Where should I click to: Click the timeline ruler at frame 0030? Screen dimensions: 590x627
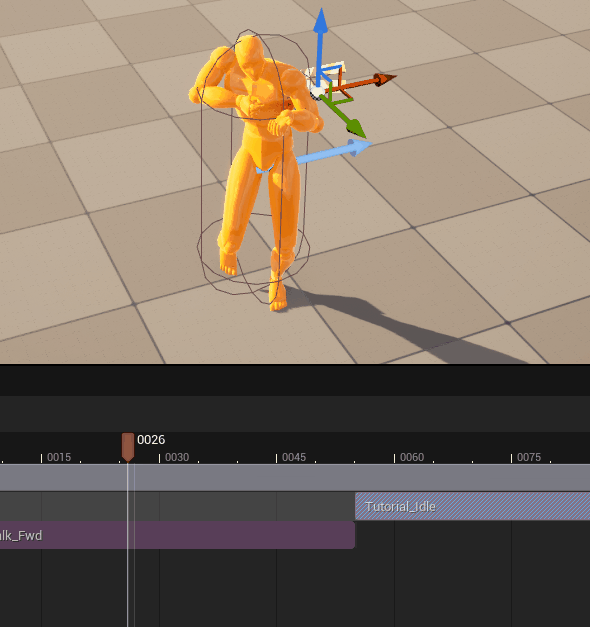[177, 457]
